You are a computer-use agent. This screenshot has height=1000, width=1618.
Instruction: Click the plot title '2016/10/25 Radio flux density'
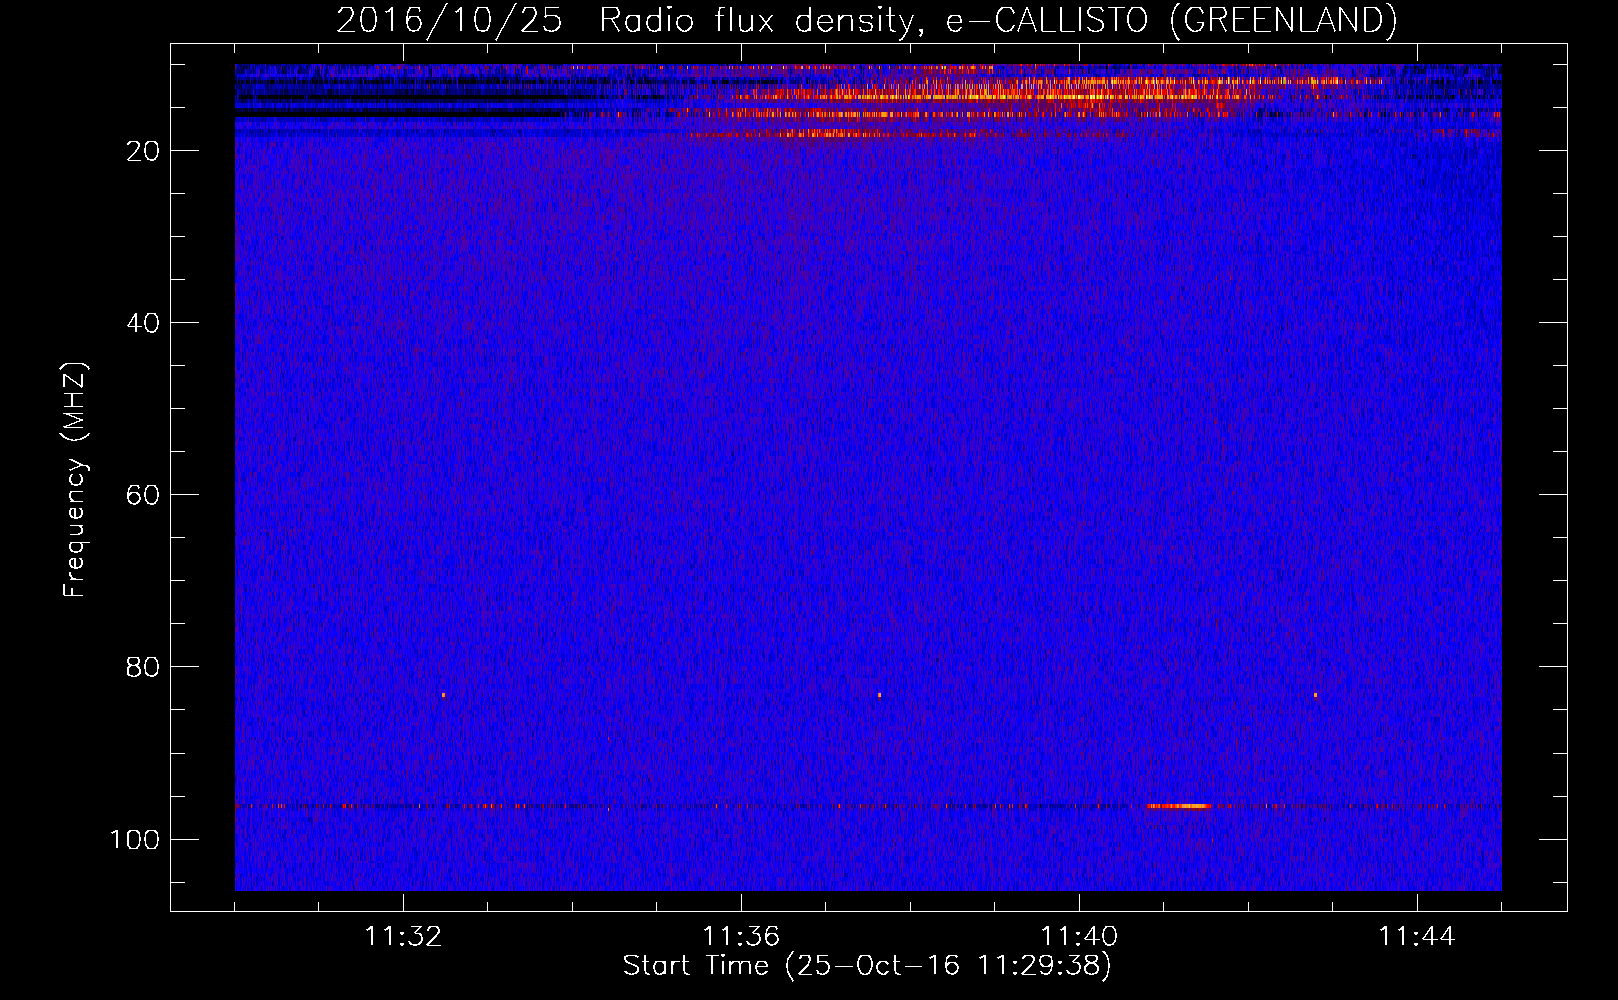point(867,21)
